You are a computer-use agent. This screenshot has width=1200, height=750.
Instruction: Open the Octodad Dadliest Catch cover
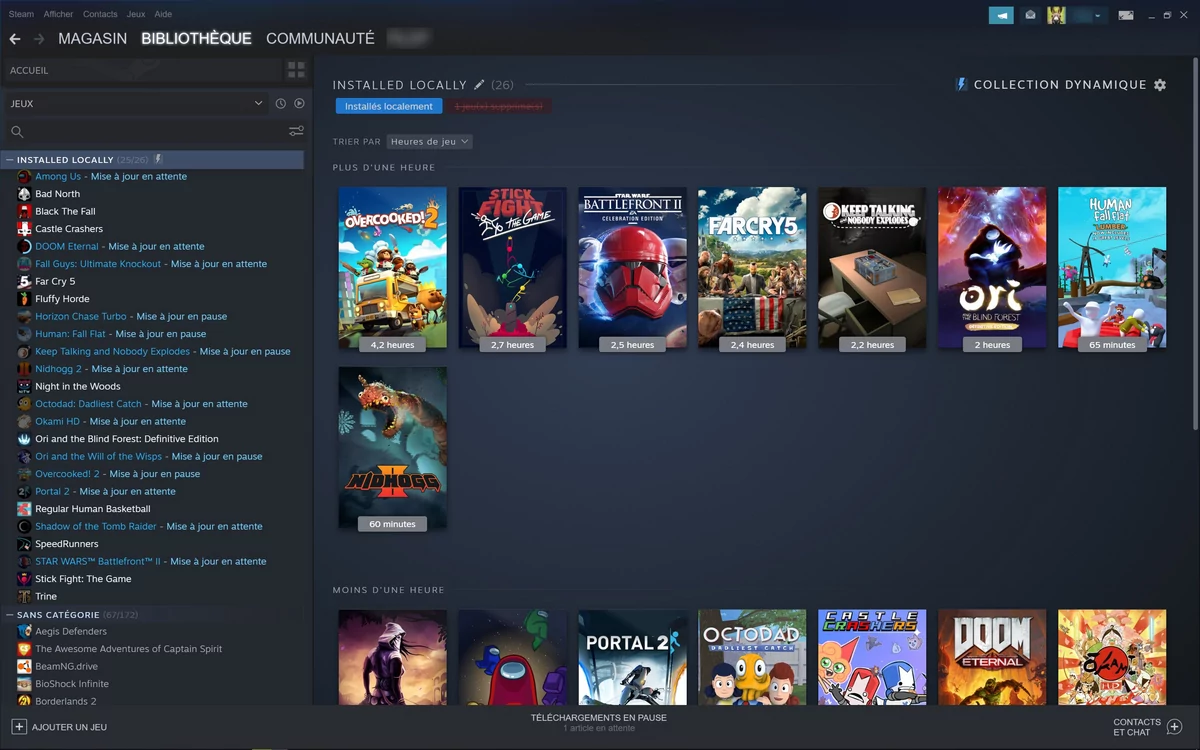click(752, 657)
